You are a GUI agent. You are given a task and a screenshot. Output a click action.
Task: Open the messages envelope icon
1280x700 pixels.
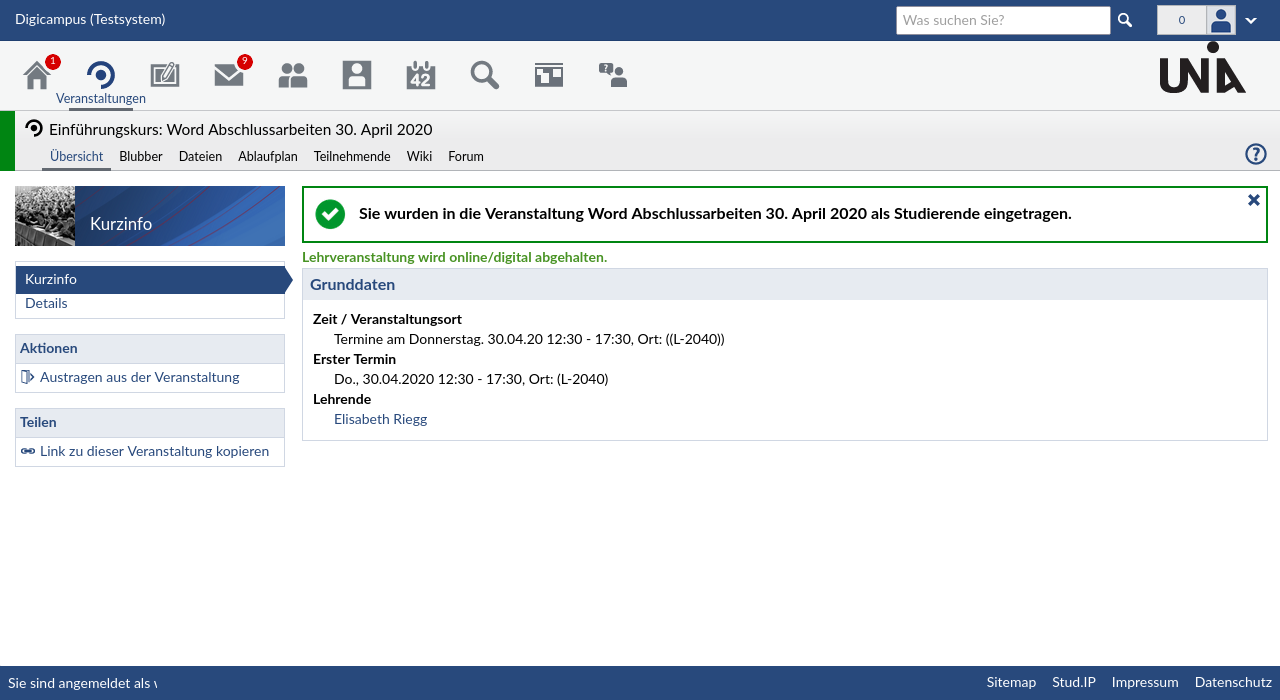click(x=229, y=75)
